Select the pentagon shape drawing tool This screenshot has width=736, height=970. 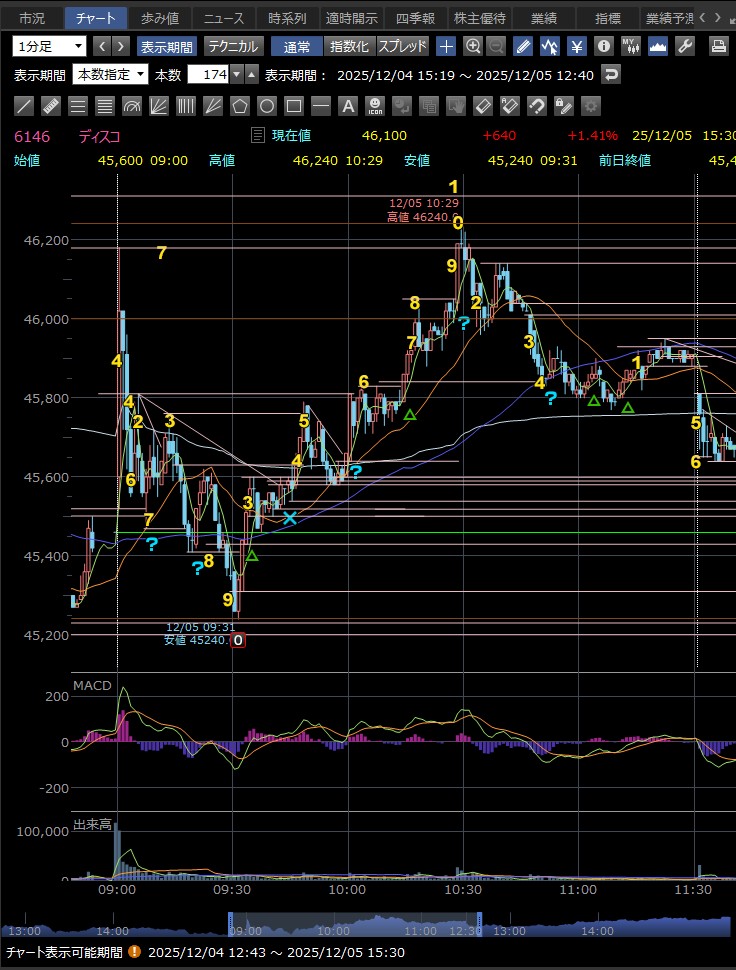click(240, 106)
